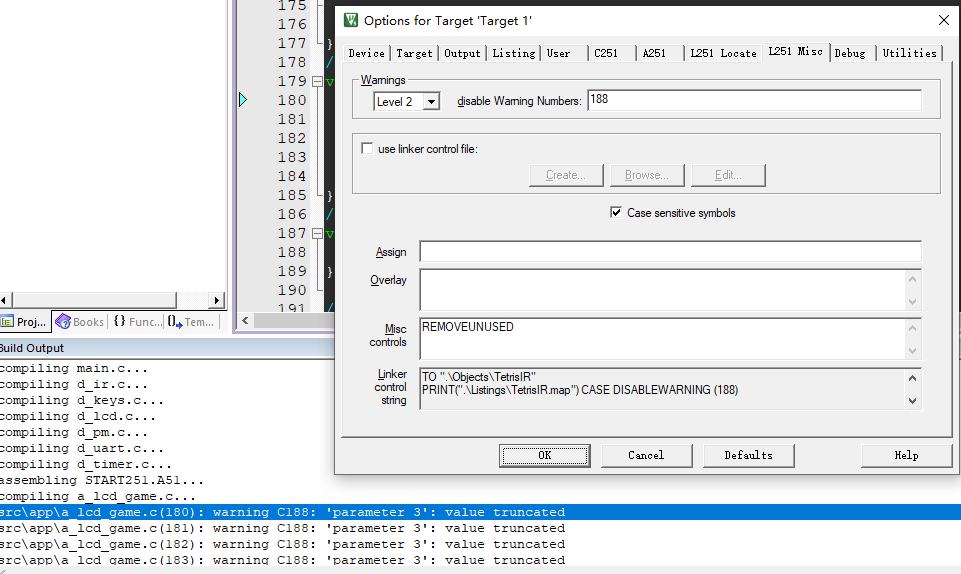Viewport: 961px width, 574px height.
Task: Click the Assign input field
Action: (x=670, y=251)
